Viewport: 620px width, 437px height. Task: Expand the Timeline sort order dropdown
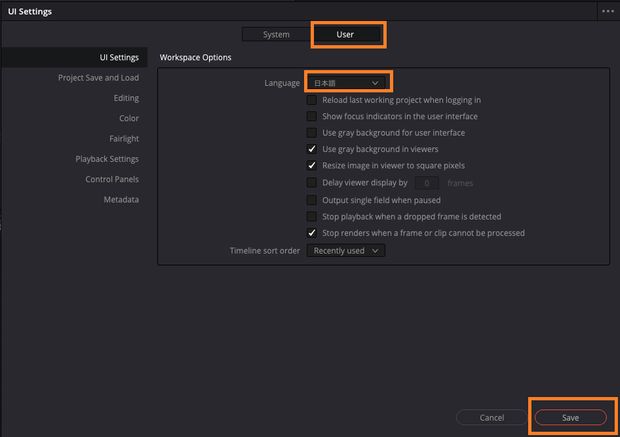(346, 251)
